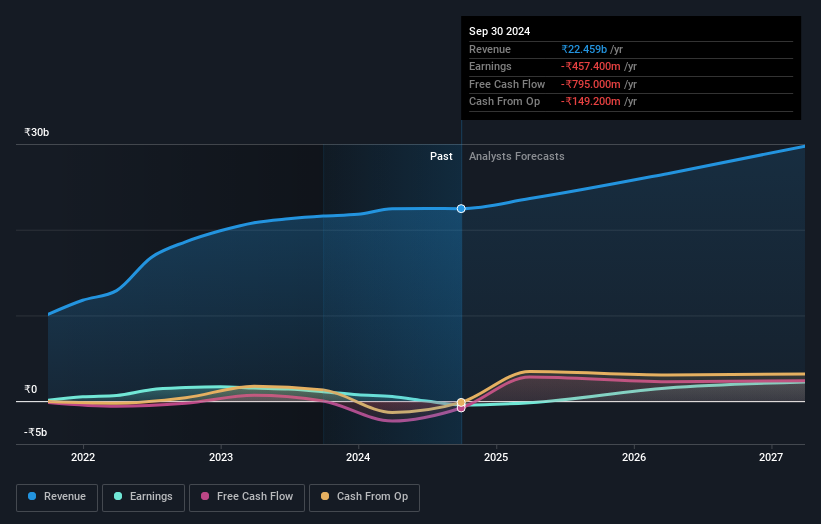The image size is (821, 524).
Task: Click the Earnings row label in tooltip
Action: click(490, 66)
